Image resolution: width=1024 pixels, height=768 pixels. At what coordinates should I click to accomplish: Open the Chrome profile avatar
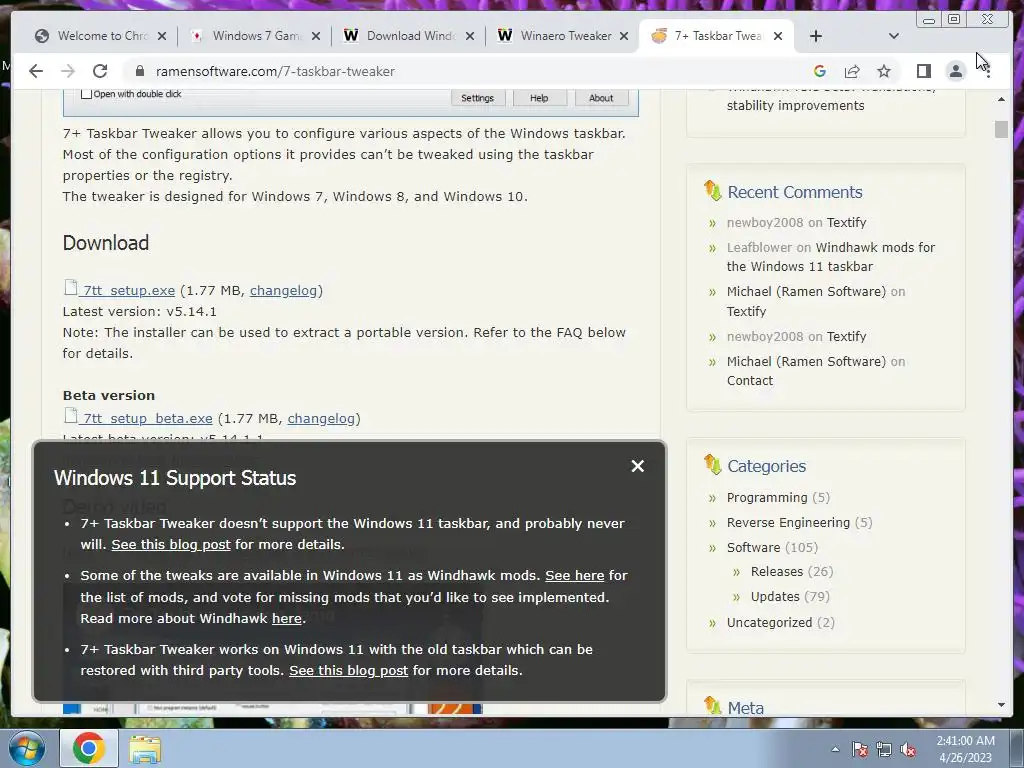pyautogui.click(x=955, y=71)
